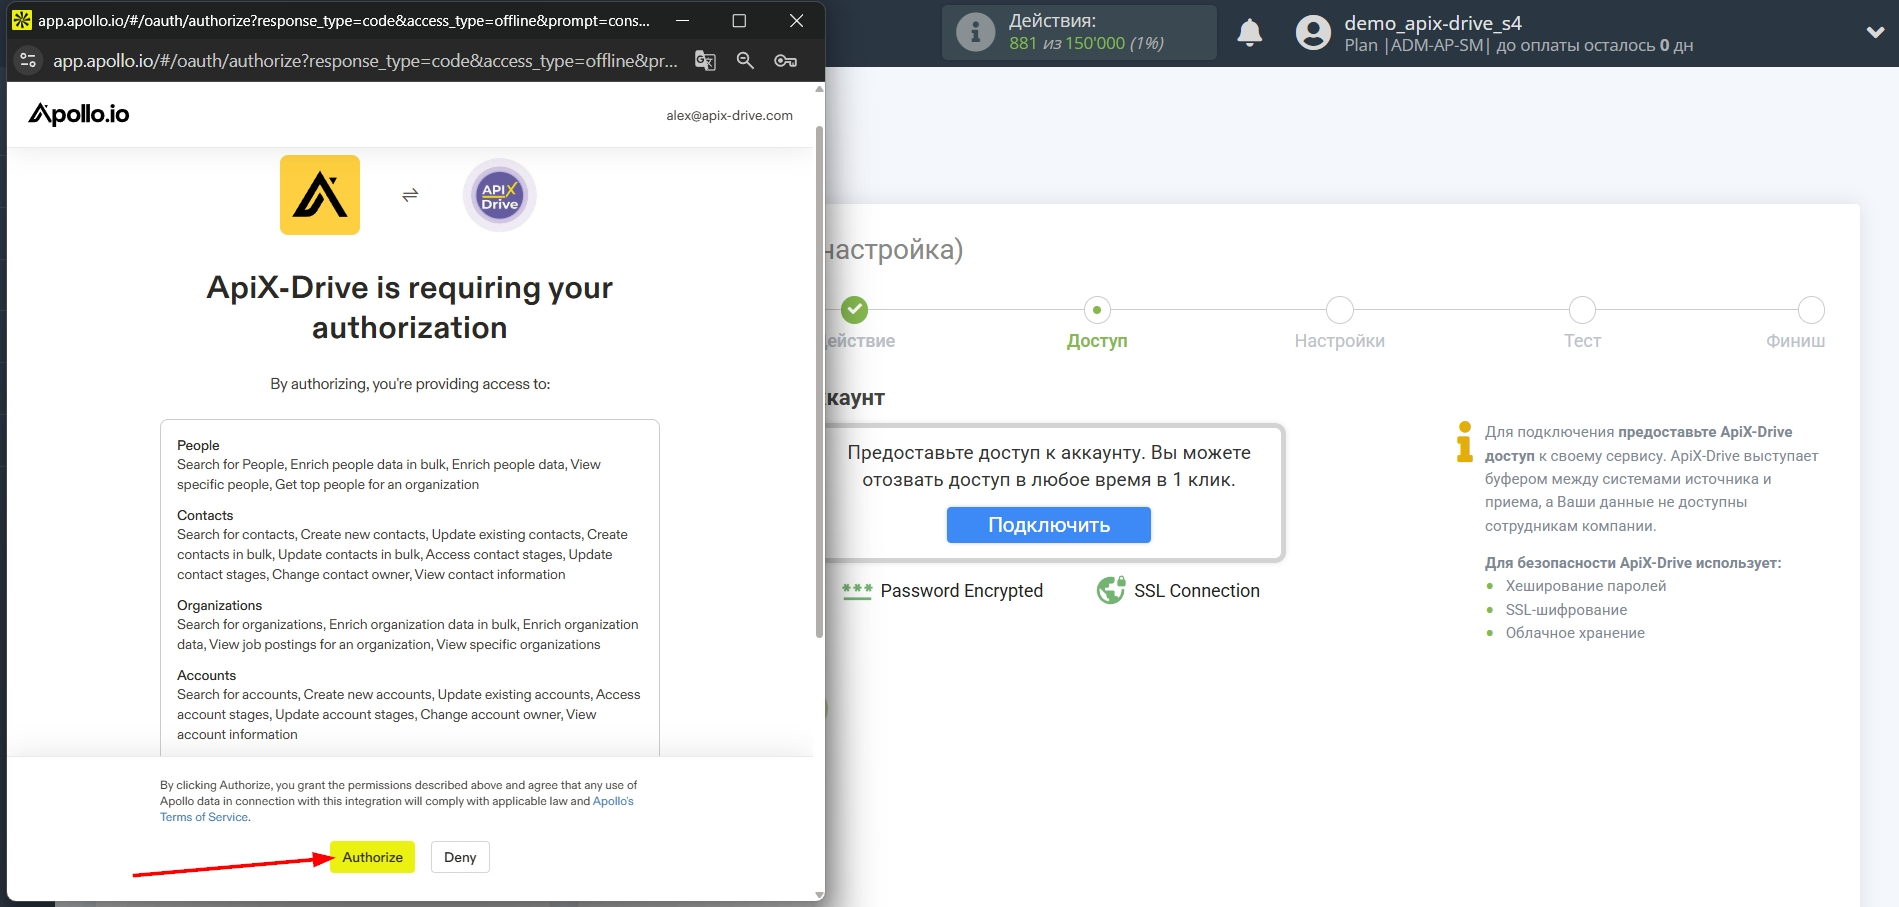The height and width of the screenshot is (907, 1899).
Task: Select the Доступ step marker
Action: (x=1097, y=310)
